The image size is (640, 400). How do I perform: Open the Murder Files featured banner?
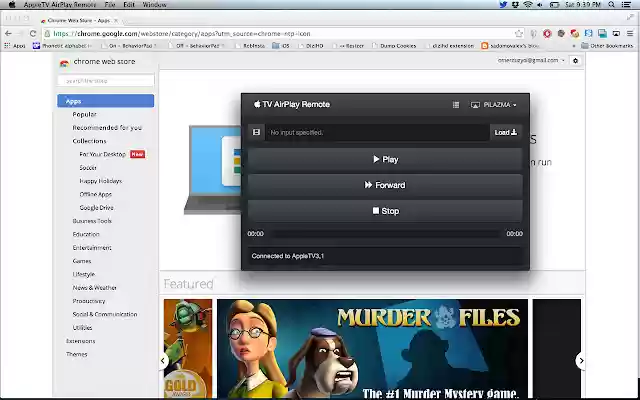click(372, 349)
